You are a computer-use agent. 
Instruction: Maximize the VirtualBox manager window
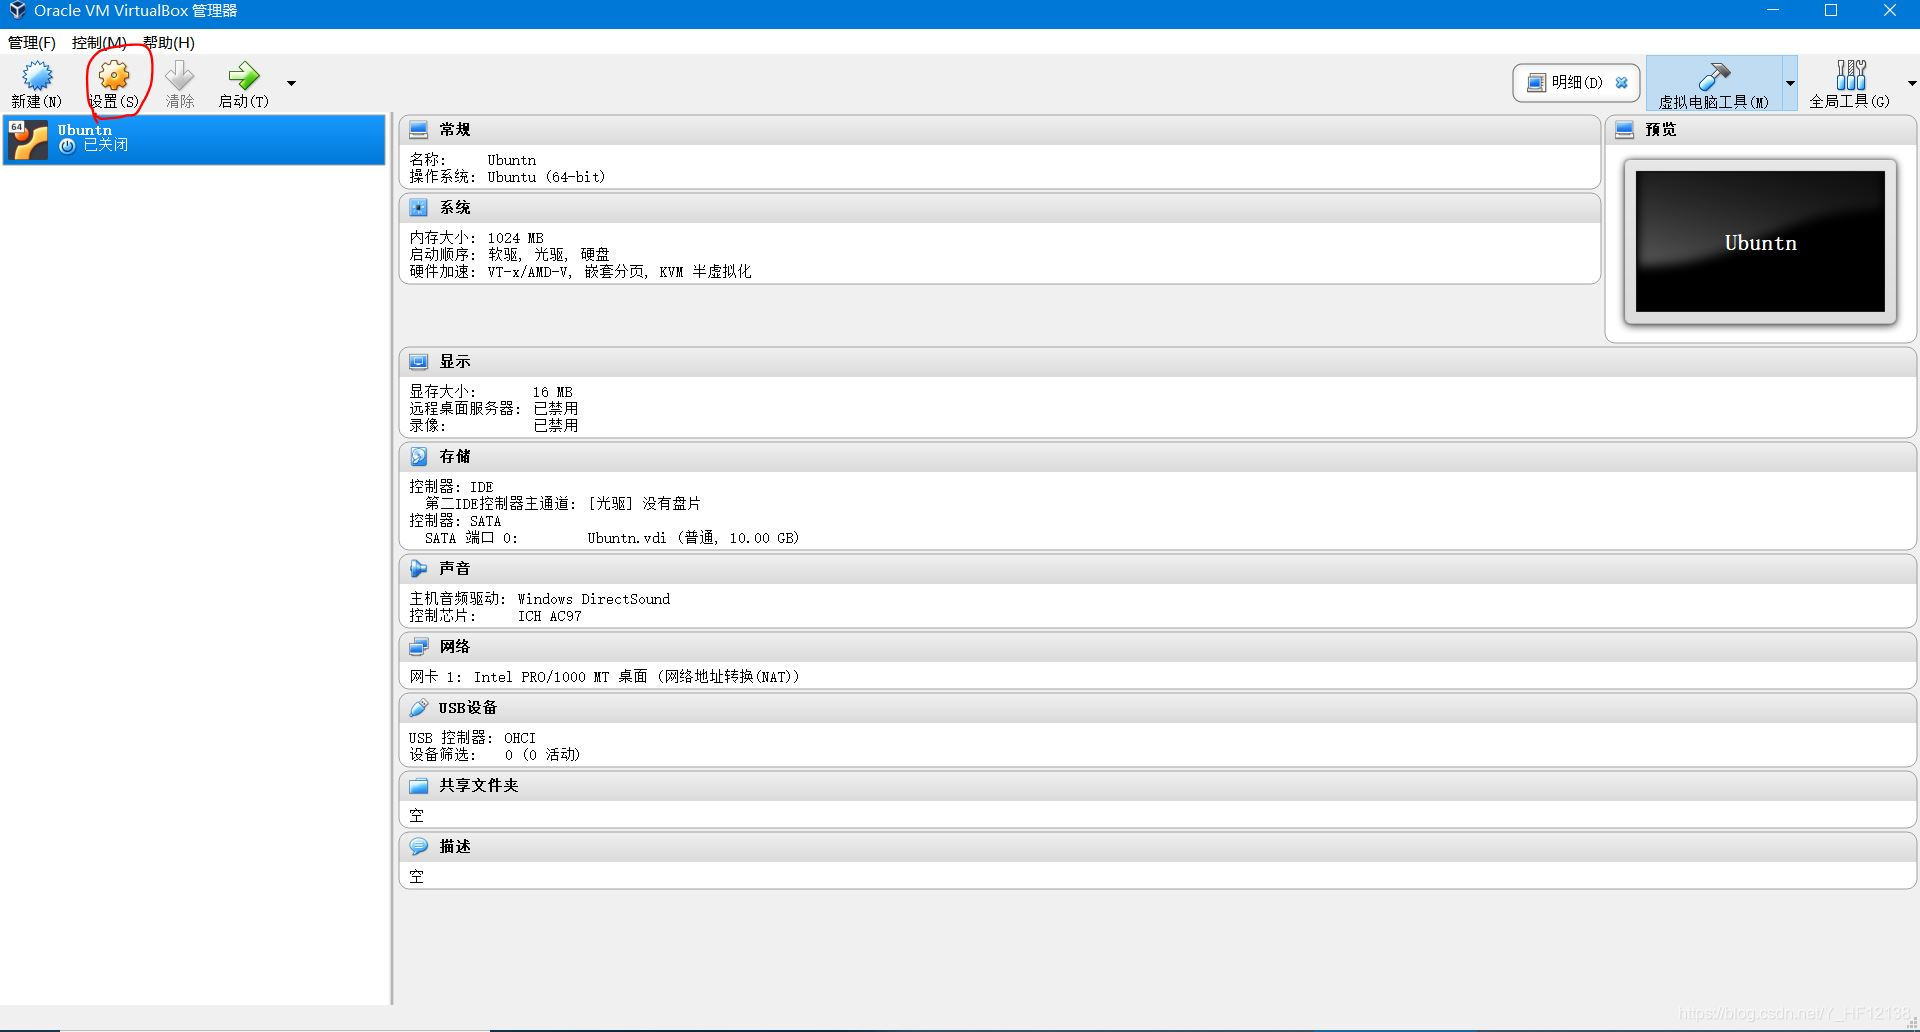pos(1831,11)
